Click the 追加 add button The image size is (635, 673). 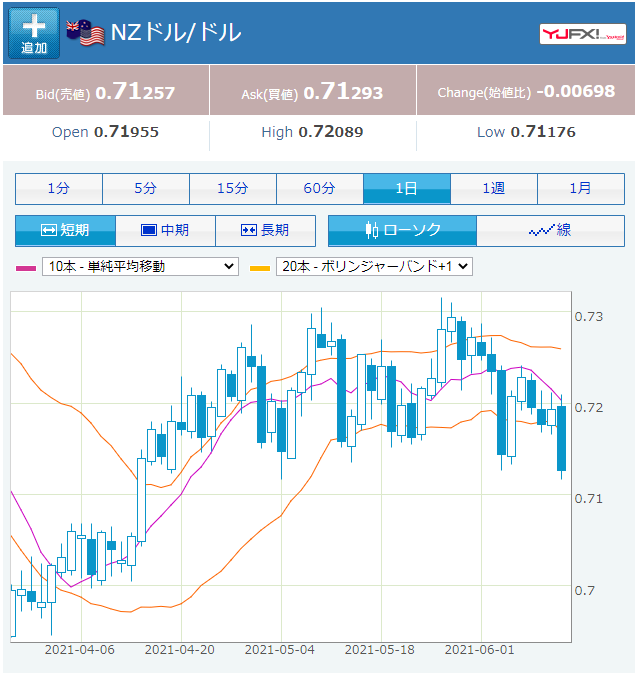[x=34, y=33]
